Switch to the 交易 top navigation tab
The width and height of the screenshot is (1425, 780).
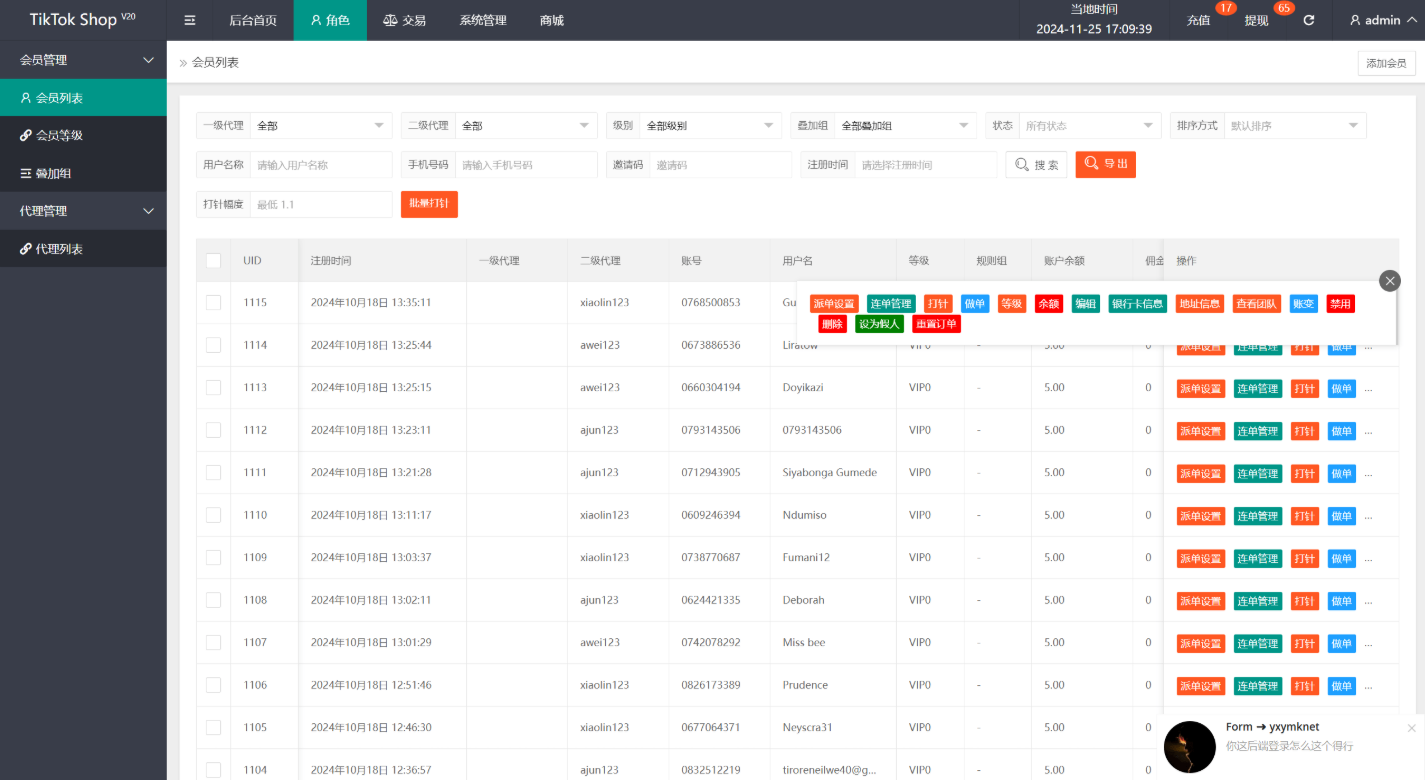(x=404, y=20)
